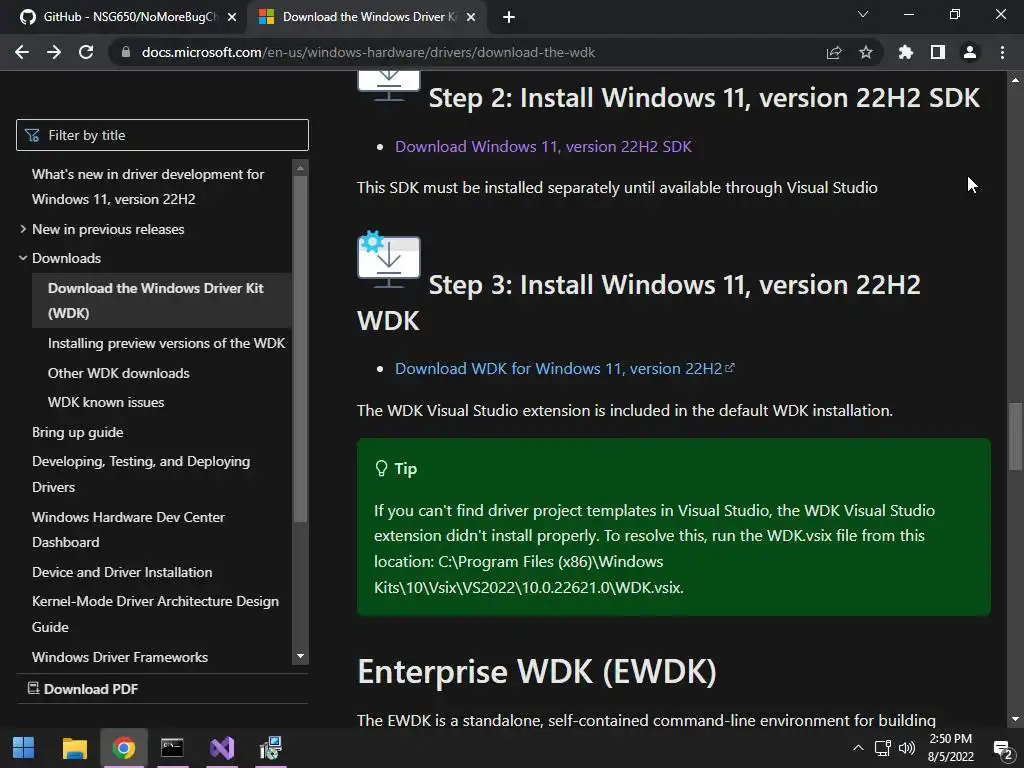Open the Extensions puzzle menu
Screen dimensions: 1024x768
coord(905,52)
